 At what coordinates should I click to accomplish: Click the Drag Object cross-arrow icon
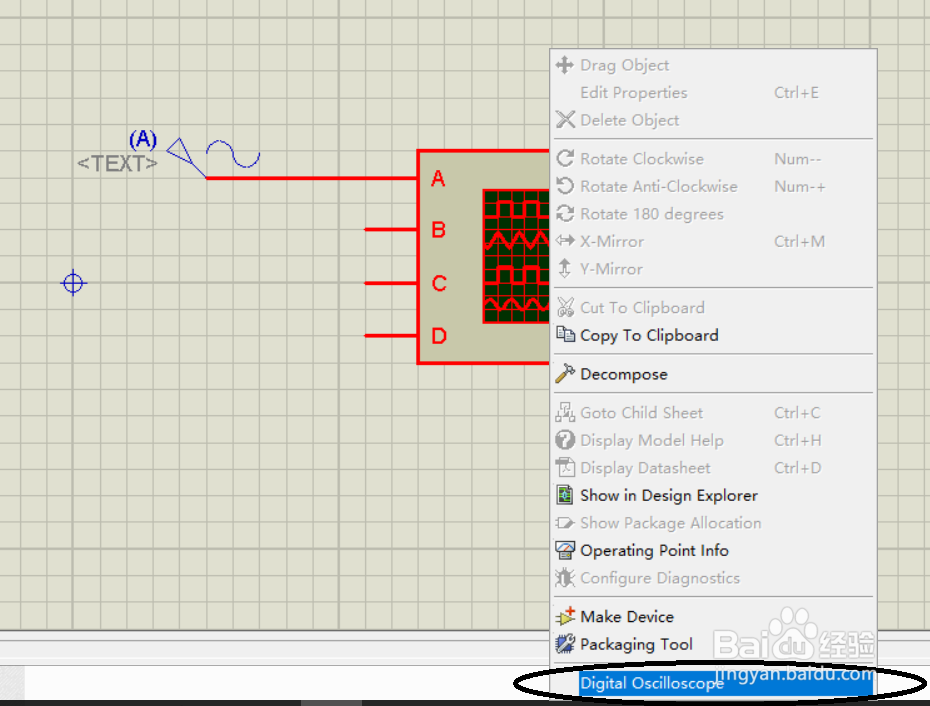[x=565, y=65]
